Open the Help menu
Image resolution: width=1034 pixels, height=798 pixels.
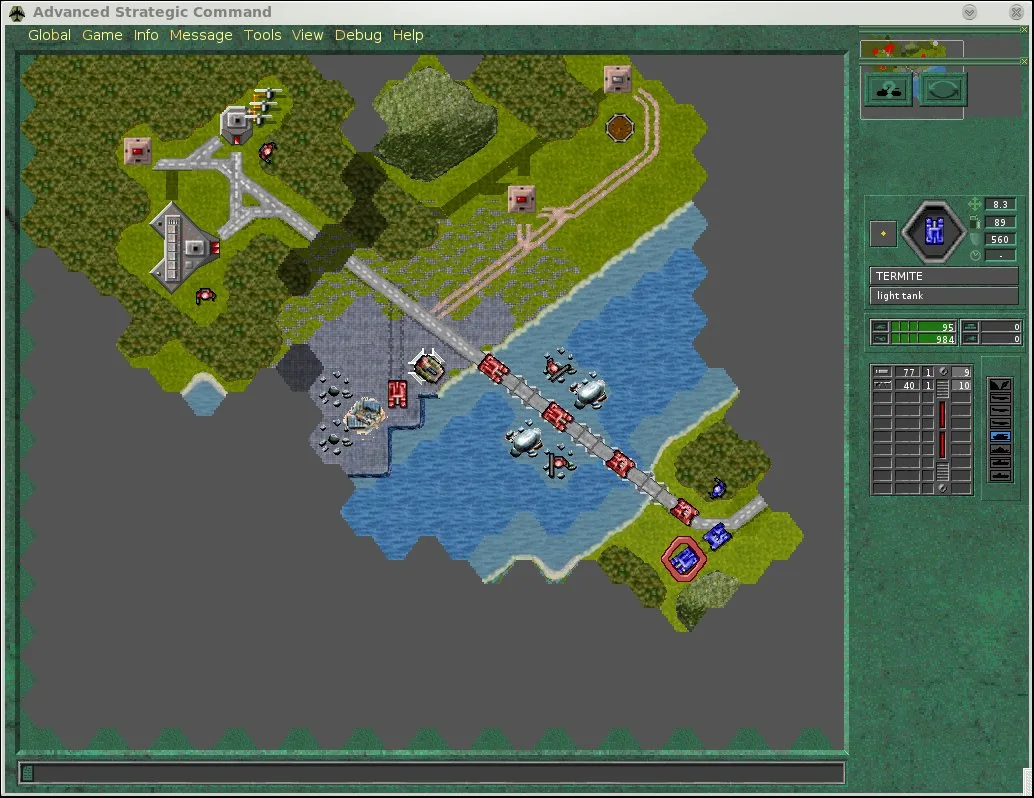coord(408,35)
